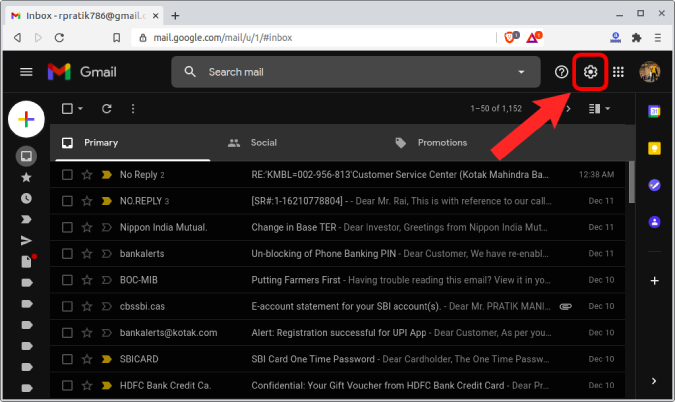The height and width of the screenshot is (402, 675).
Task: Click the Compose plus button
Action: click(26, 119)
